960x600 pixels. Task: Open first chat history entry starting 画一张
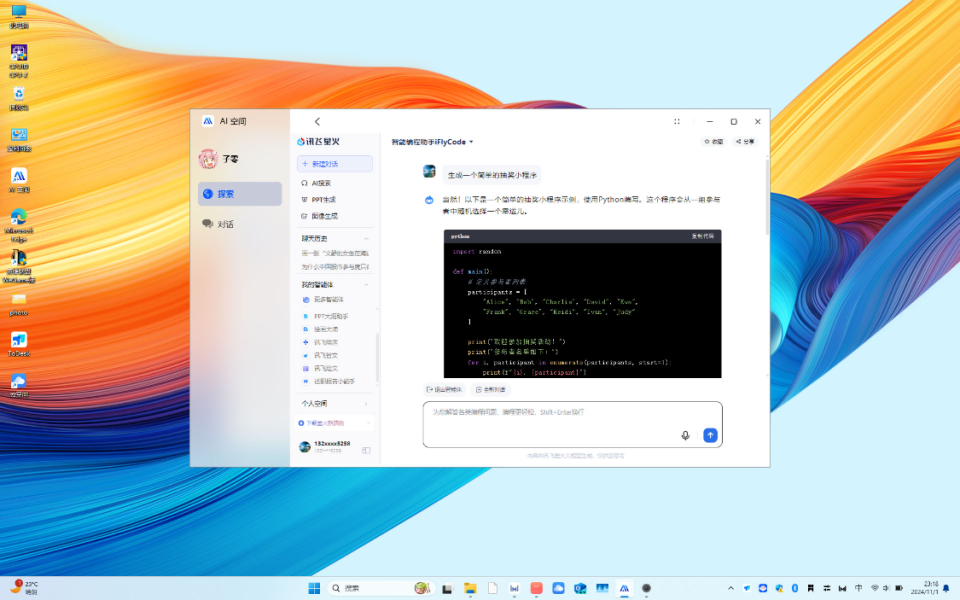[335, 252]
